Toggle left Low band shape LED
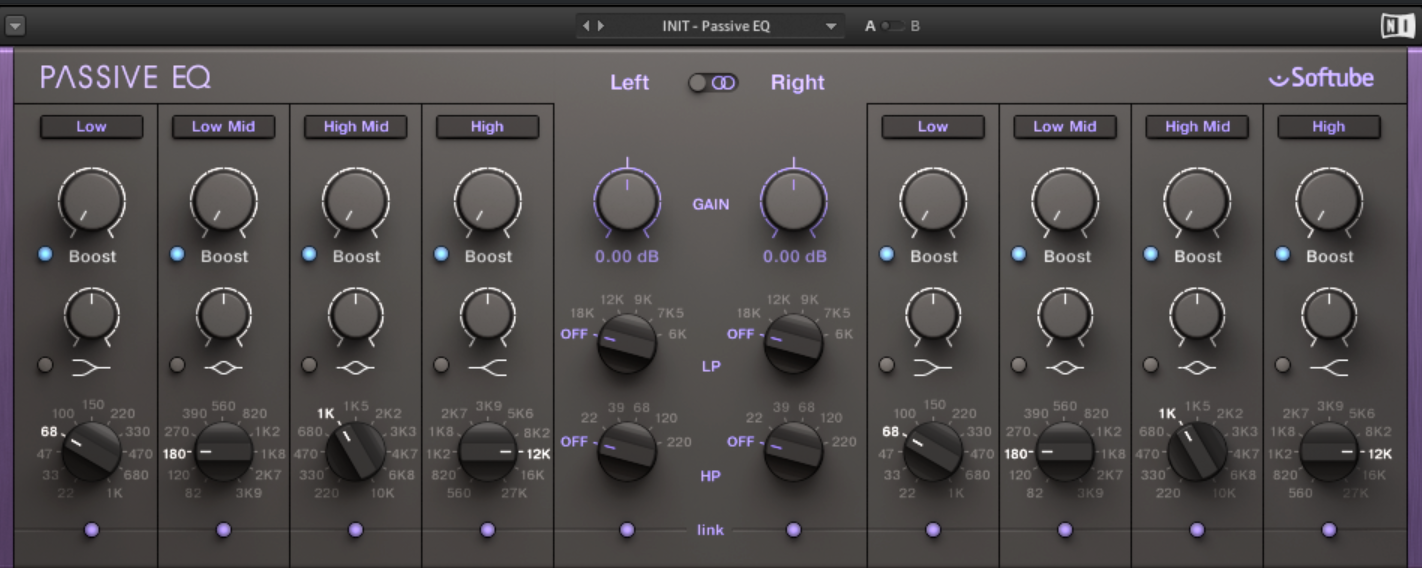This screenshot has width=1422, height=568. (x=45, y=365)
